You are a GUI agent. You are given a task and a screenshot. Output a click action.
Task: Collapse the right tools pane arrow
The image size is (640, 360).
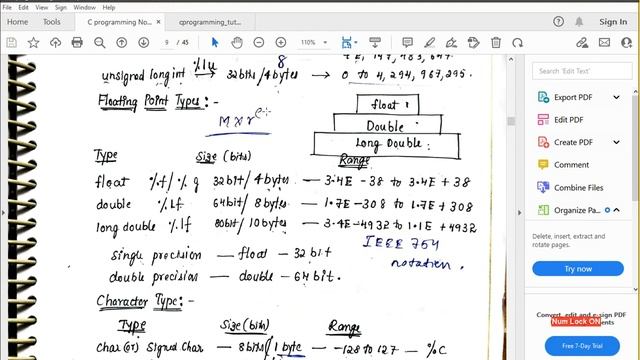pyautogui.click(x=520, y=212)
